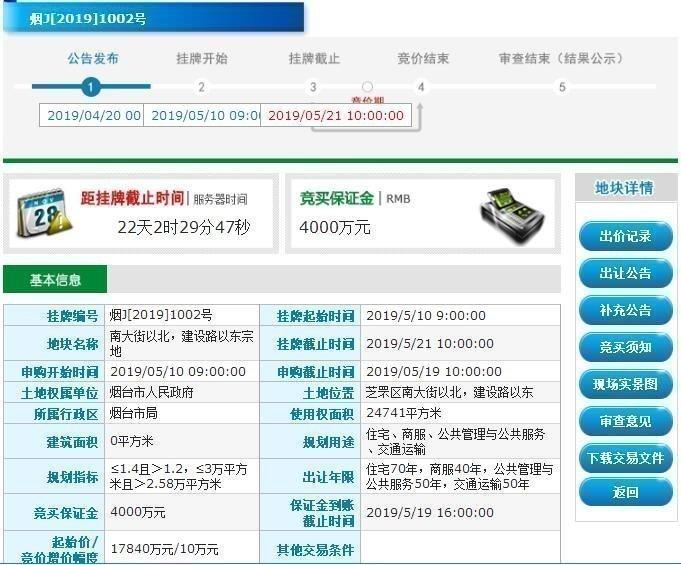Click cell 2019/5/21 10:00:00
The image size is (681, 565).
point(460,343)
